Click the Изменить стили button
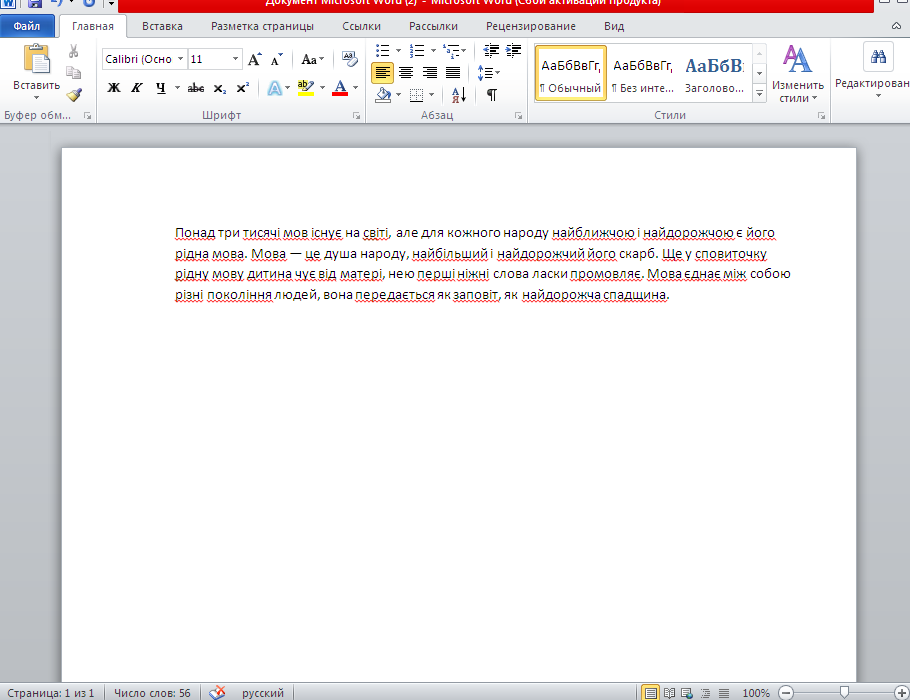Image resolution: width=910 pixels, height=700 pixels. (x=797, y=73)
